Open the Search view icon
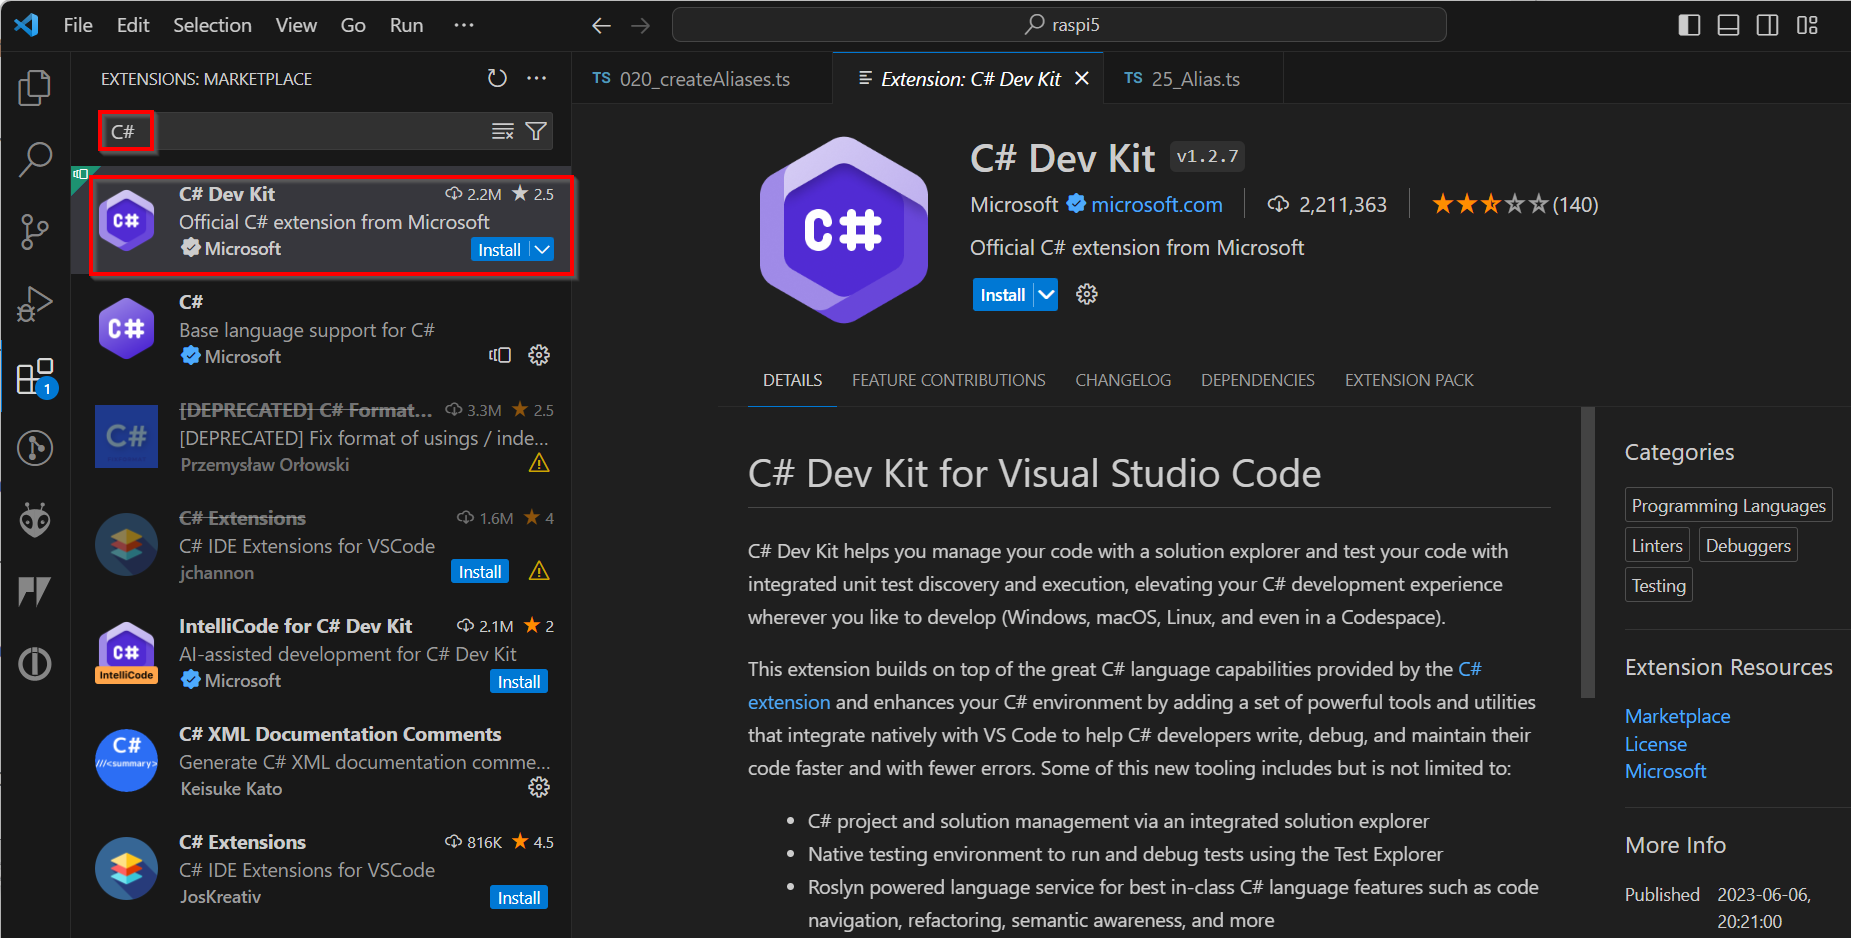 pyautogui.click(x=35, y=158)
